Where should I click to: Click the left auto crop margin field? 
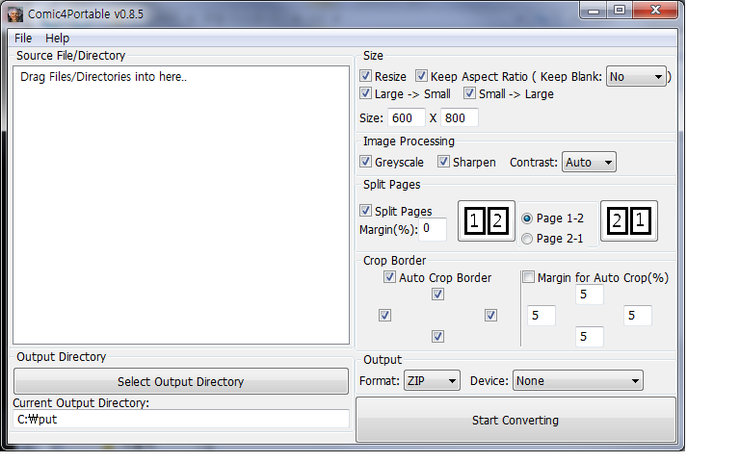tap(541, 316)
